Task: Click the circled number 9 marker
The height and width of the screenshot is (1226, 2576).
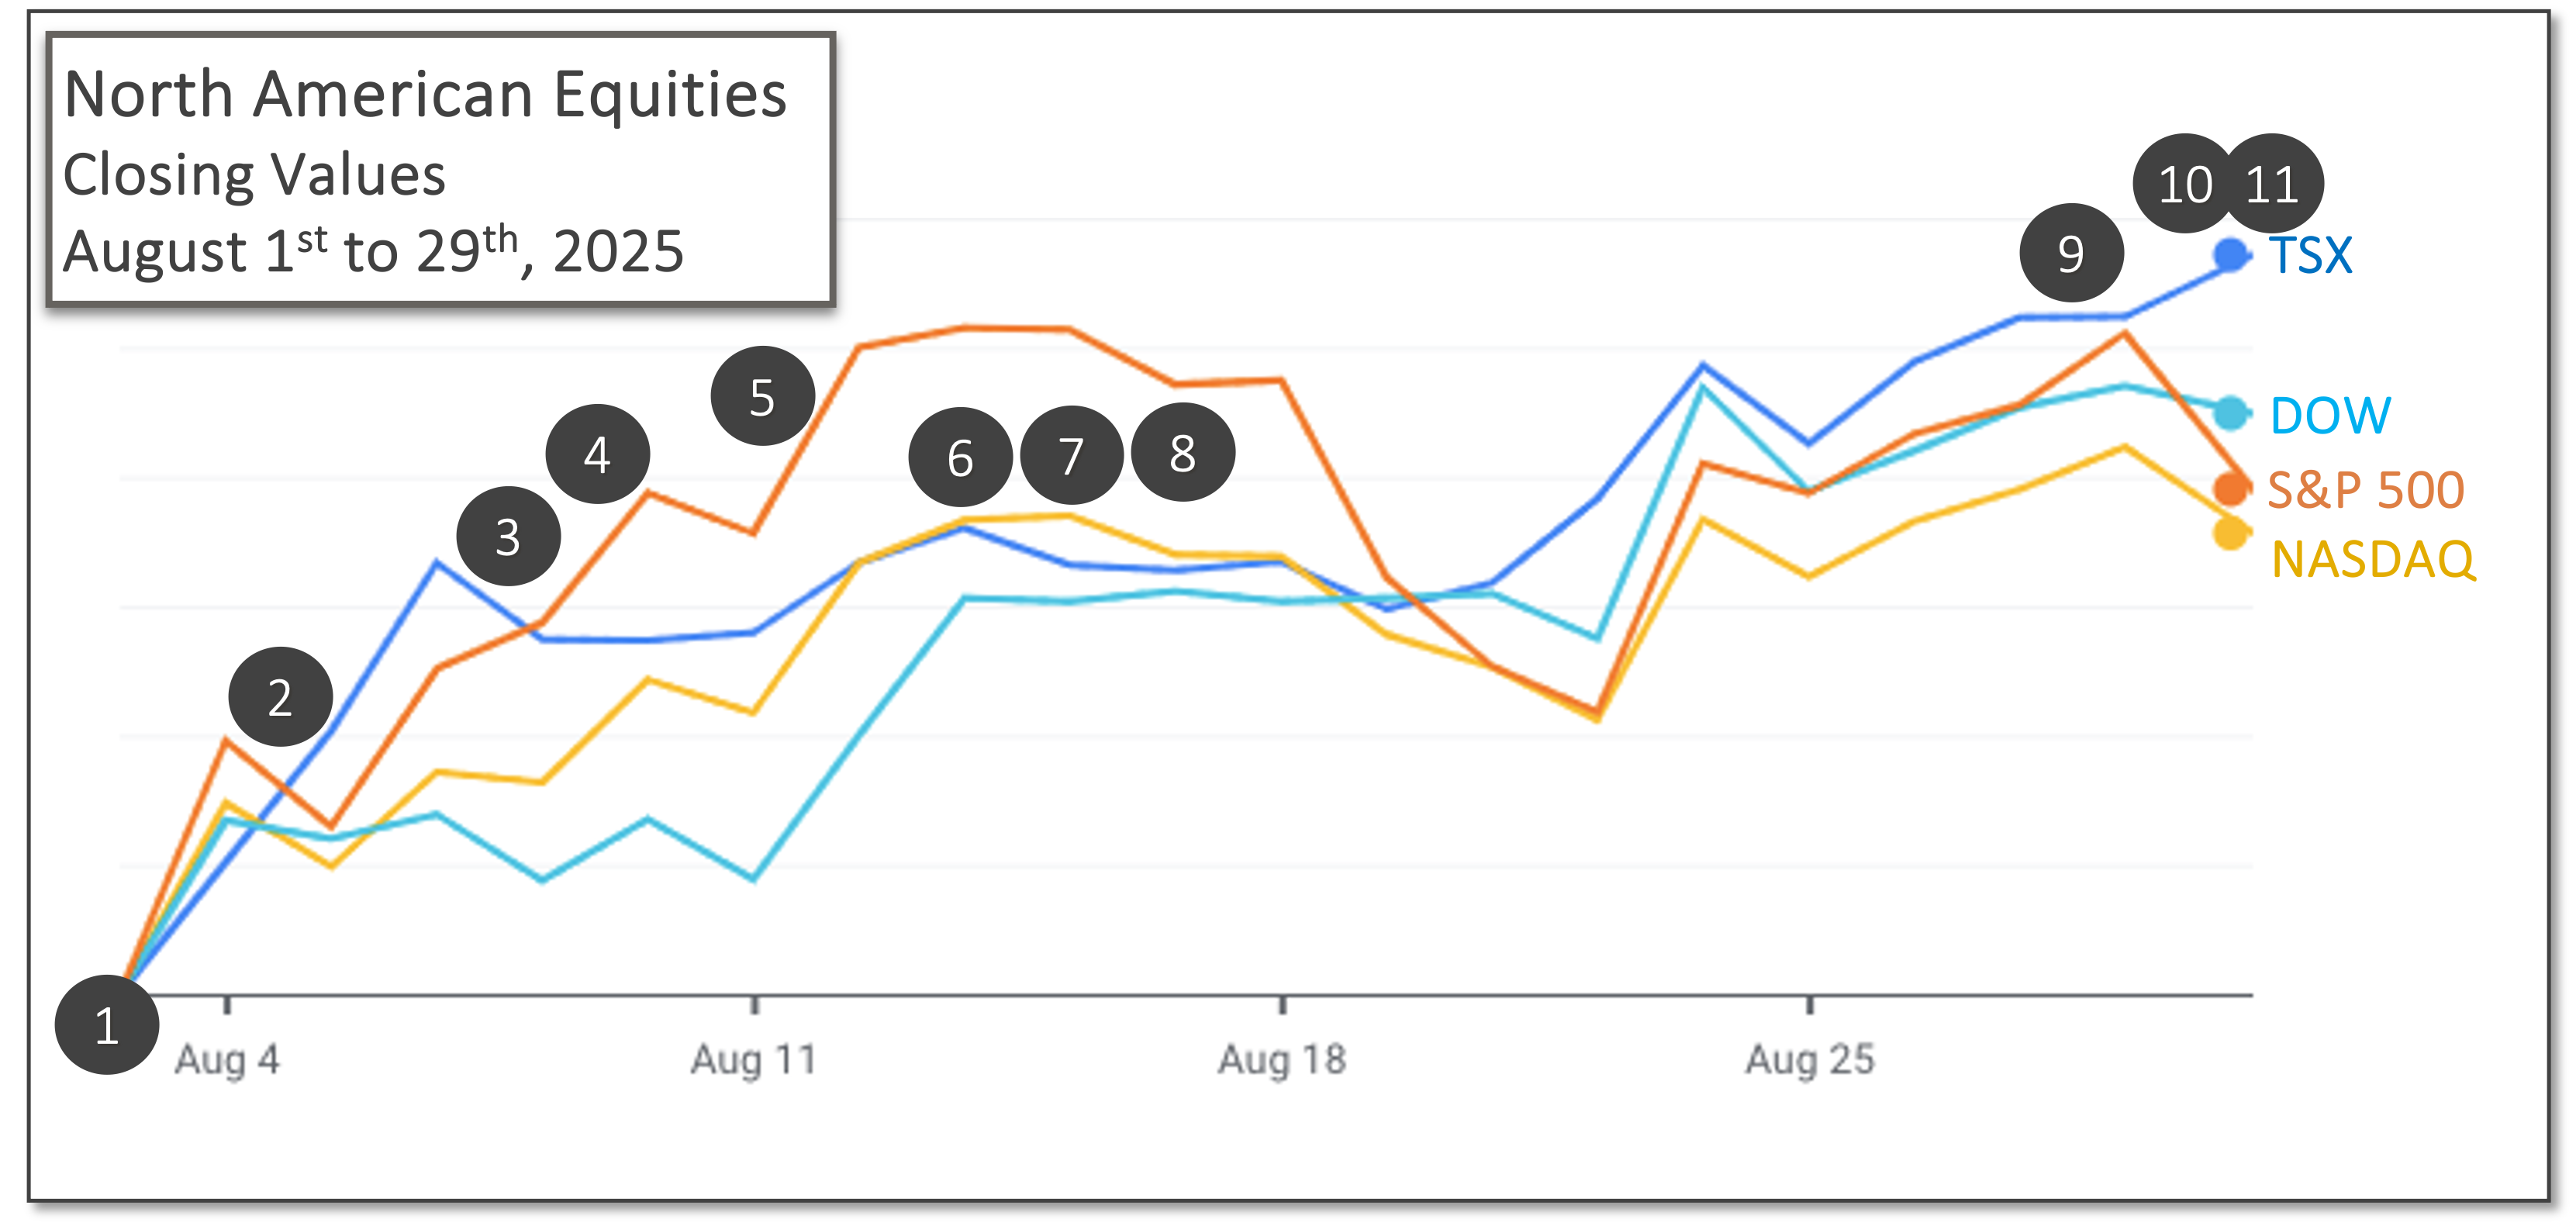Action: [x=2071, y=253]
